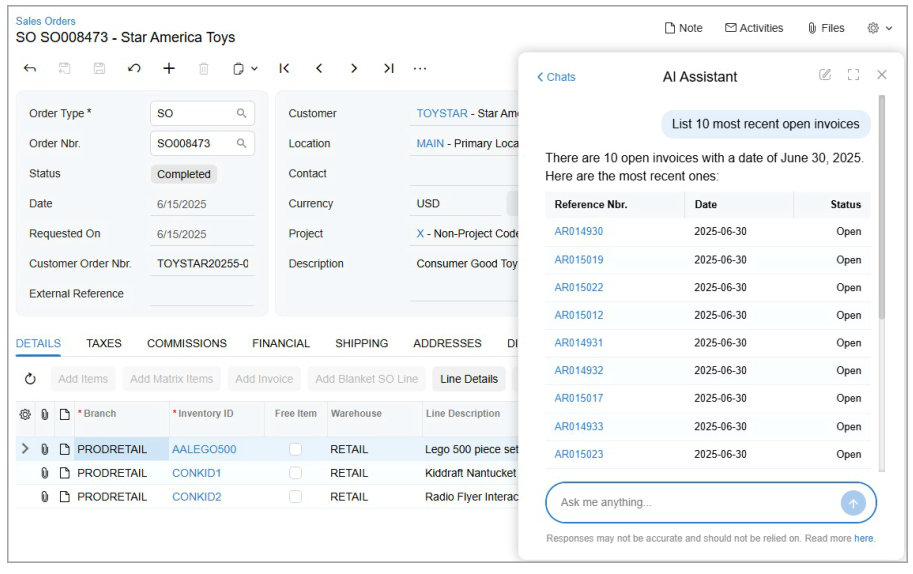The width and height of the screenshot is (913, 574).
Task: Open the clipboard dropdown arrow
Action: click(x=254, y=69)
